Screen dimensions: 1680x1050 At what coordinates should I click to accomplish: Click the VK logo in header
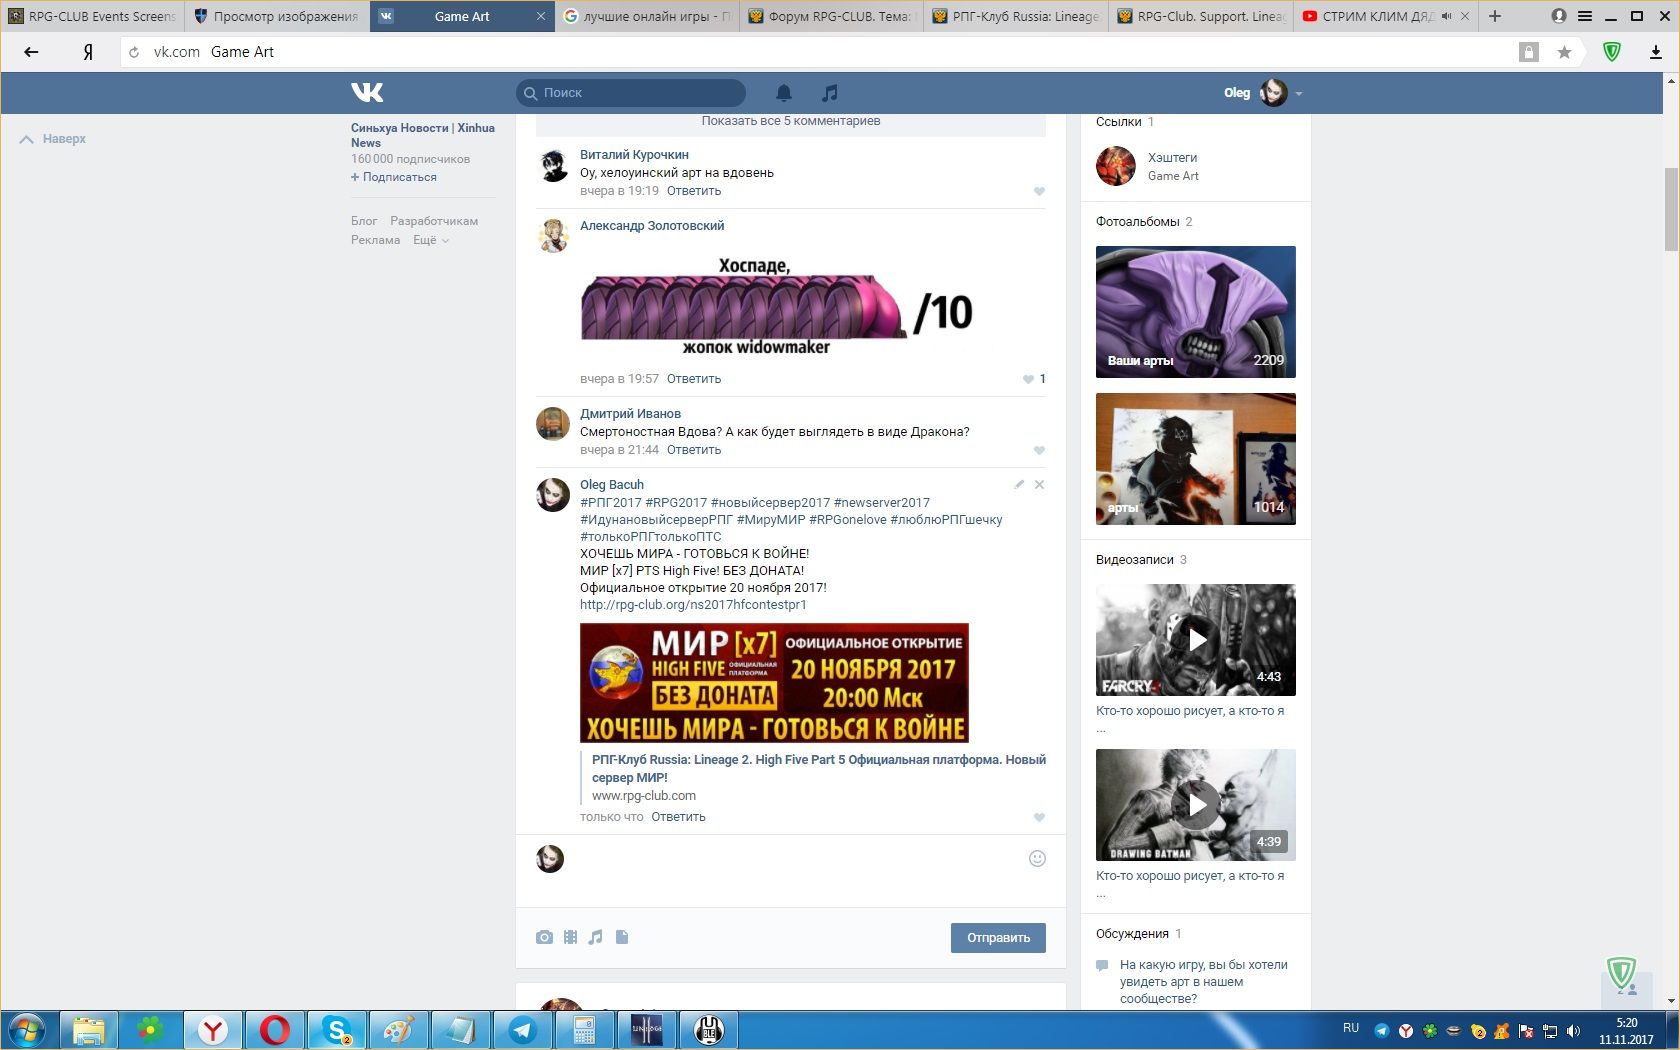click(x=367, y=93)
